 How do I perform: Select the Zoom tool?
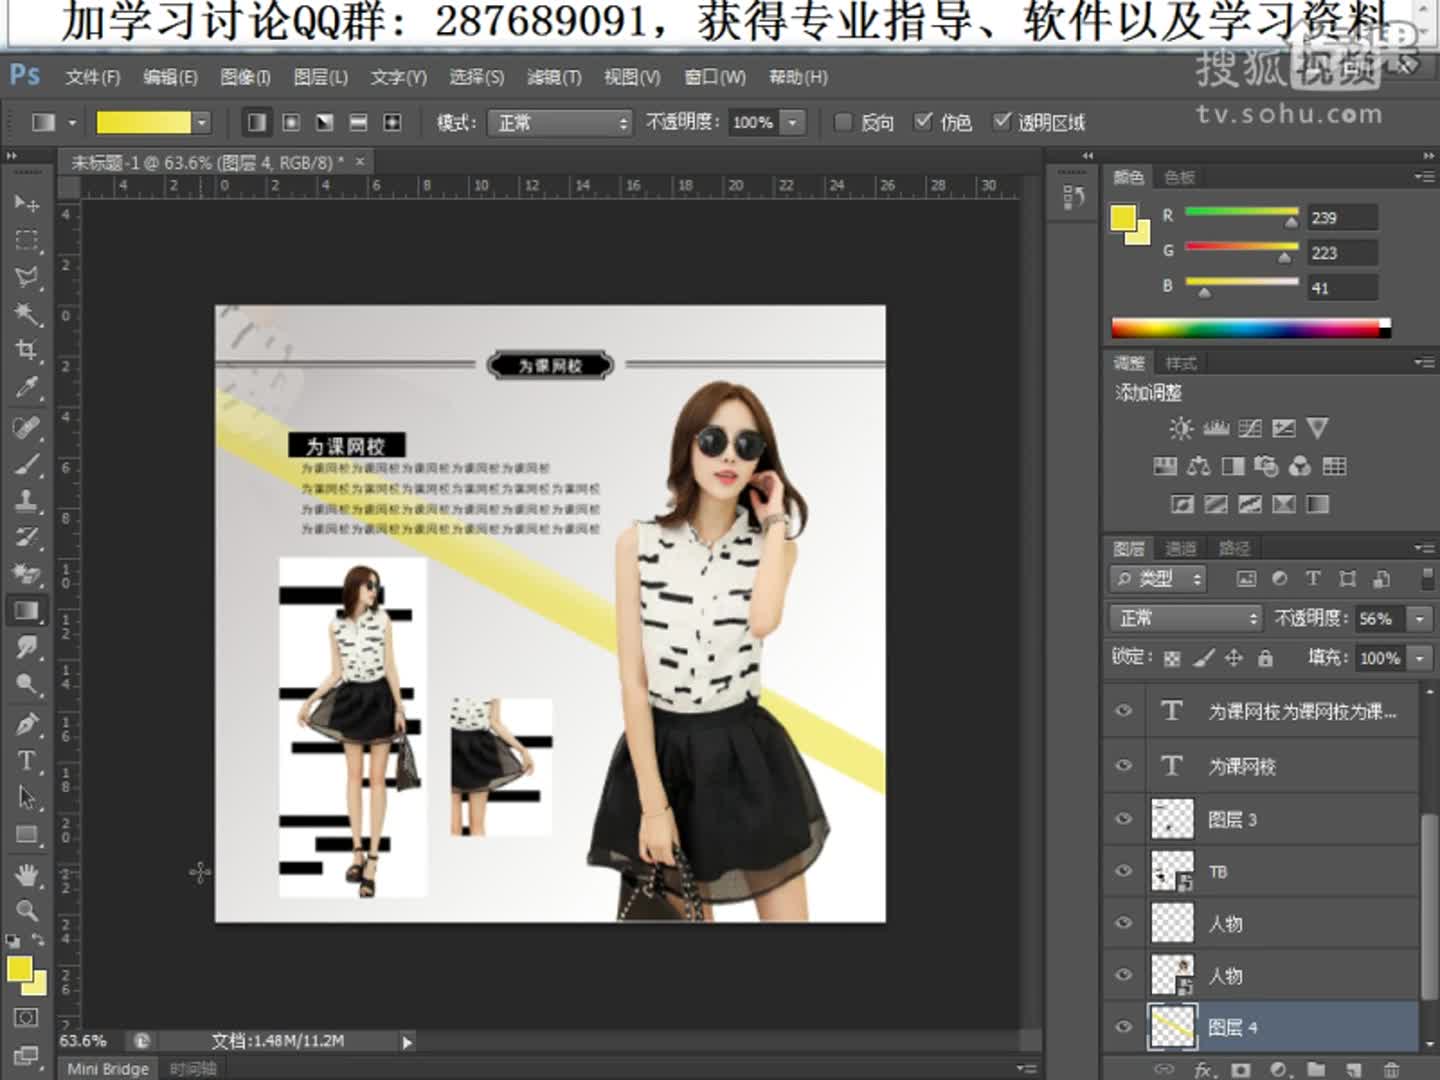tap(27, 911)
